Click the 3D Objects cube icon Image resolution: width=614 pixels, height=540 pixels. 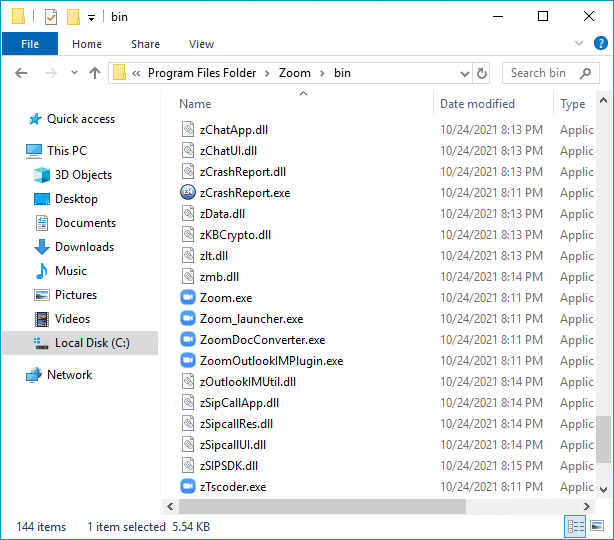(42, 175)
